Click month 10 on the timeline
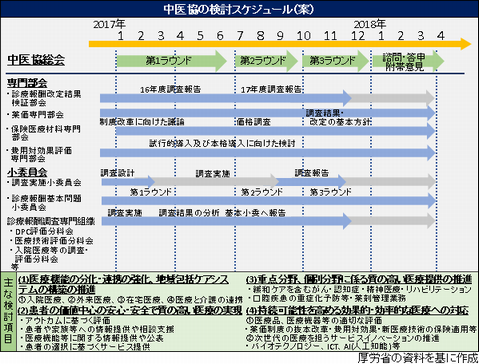This screenshot has height=364, width=479. tap(304, 36)
